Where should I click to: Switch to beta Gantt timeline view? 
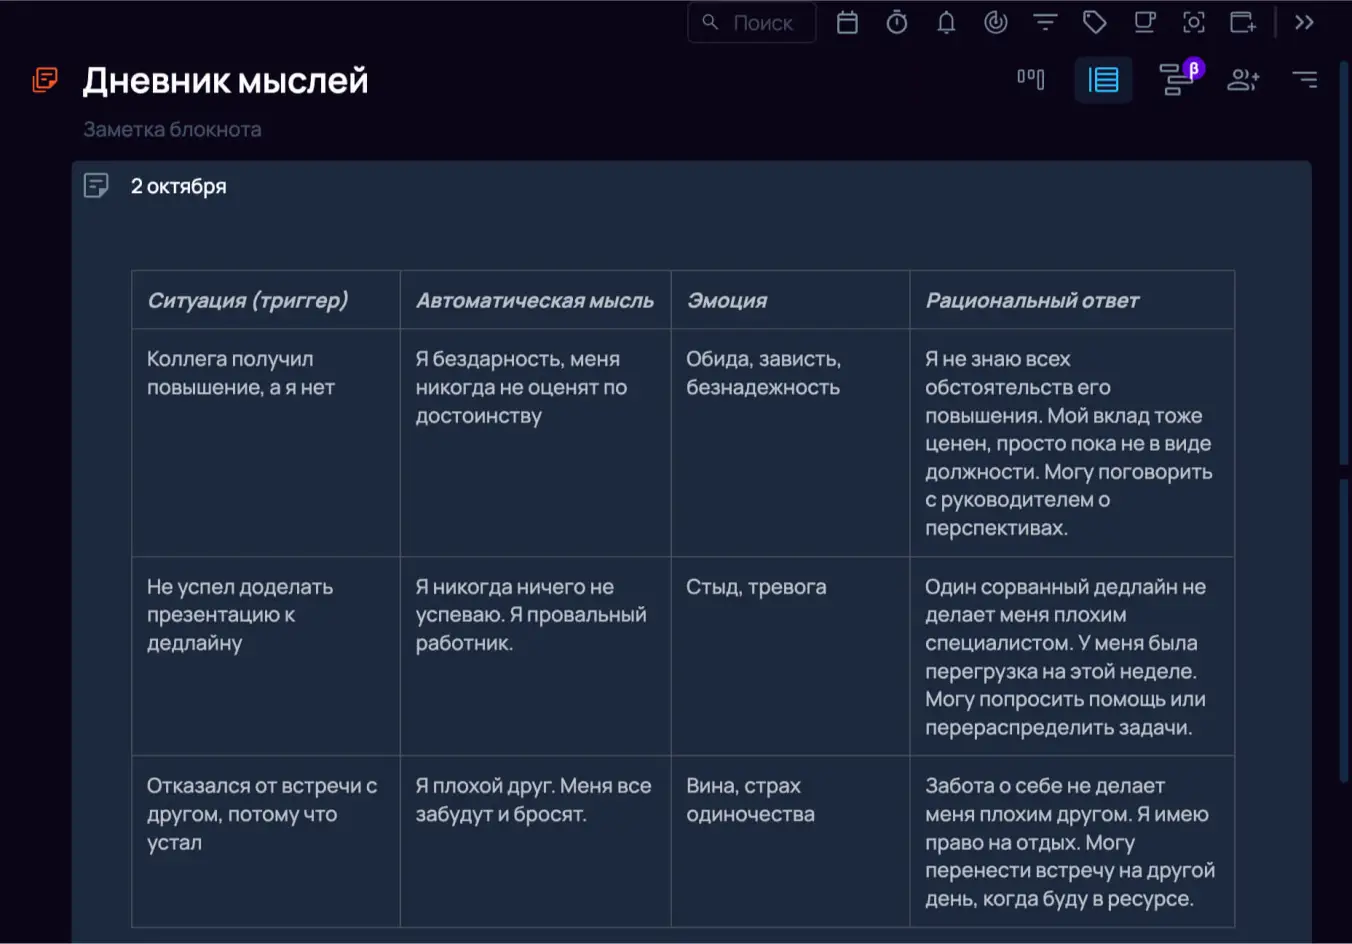pos(1176,79)
